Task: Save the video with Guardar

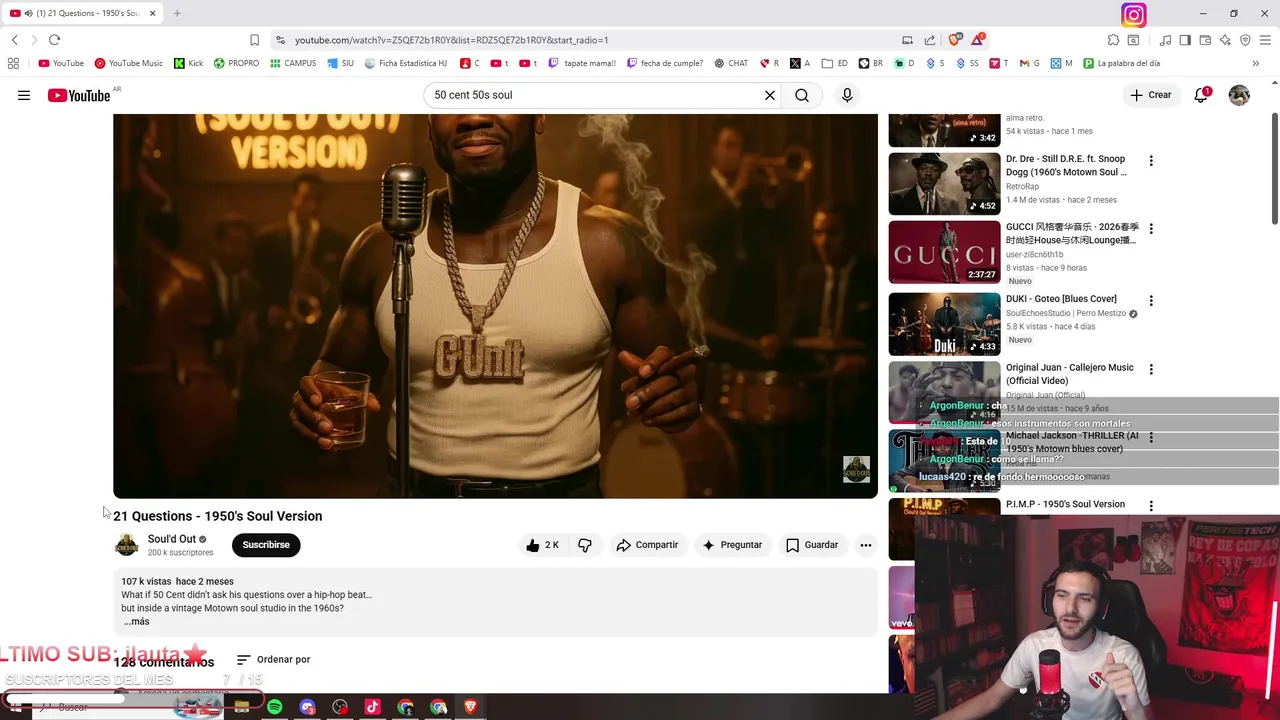Action: [812, 545]
